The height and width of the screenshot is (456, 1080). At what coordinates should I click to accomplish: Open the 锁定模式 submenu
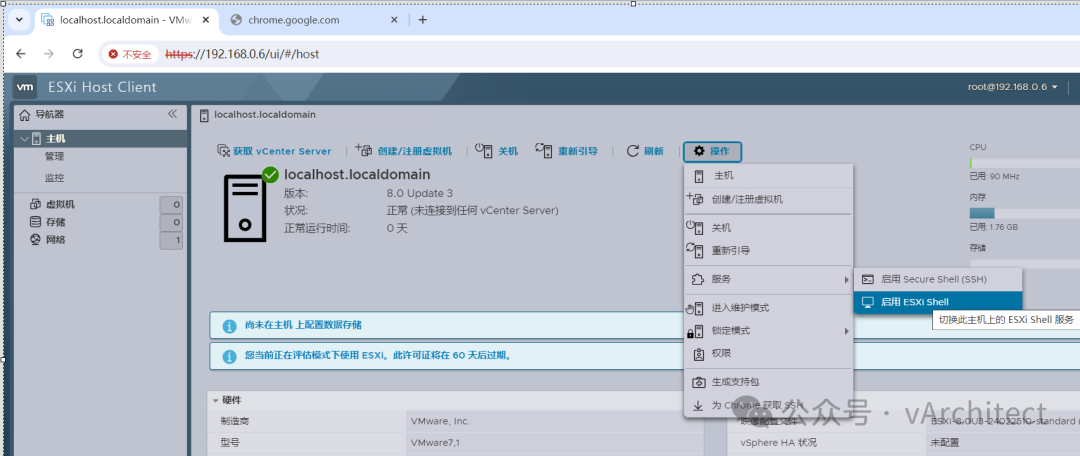click(x=768, y=331)
